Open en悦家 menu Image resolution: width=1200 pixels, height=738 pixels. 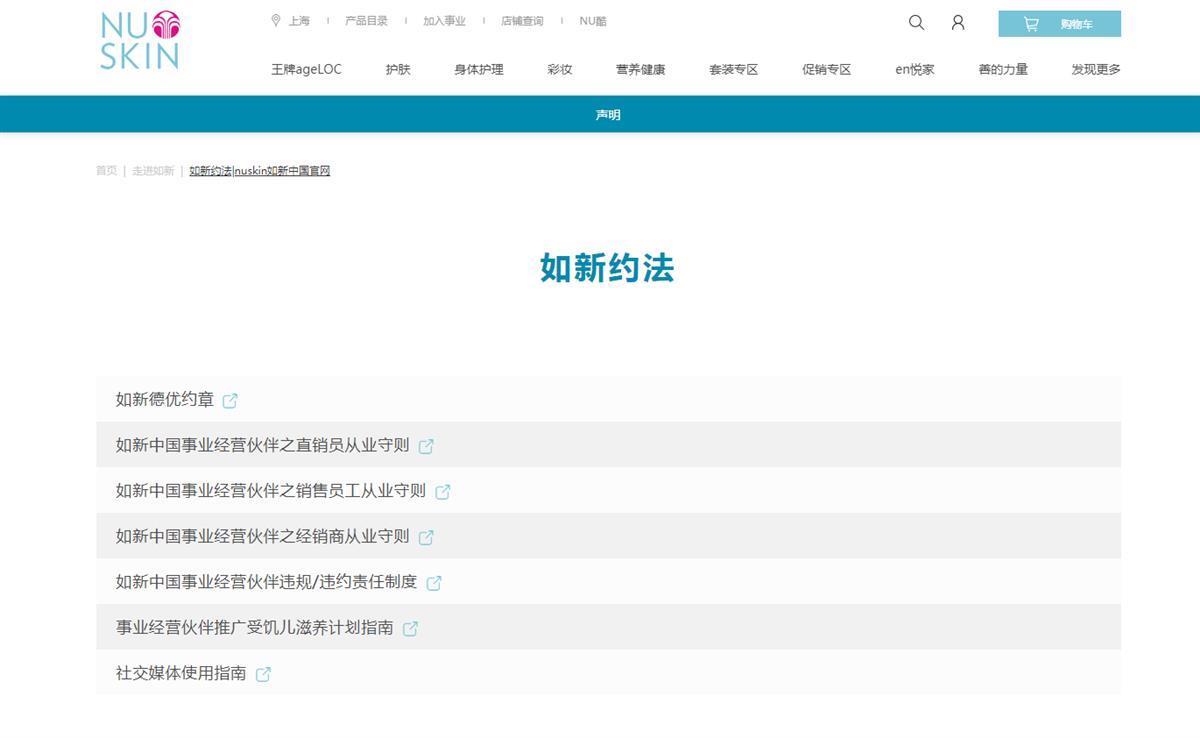click(x=915, y=70)
